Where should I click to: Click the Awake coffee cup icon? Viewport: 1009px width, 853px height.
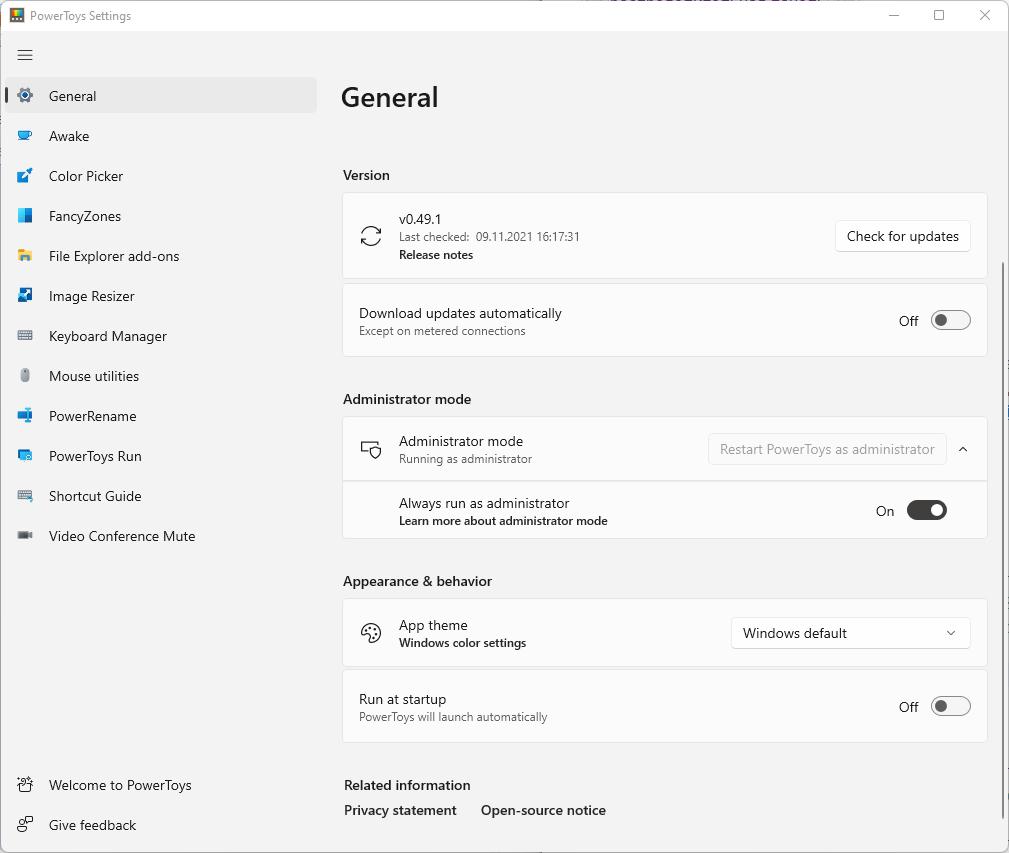(26, 136)
